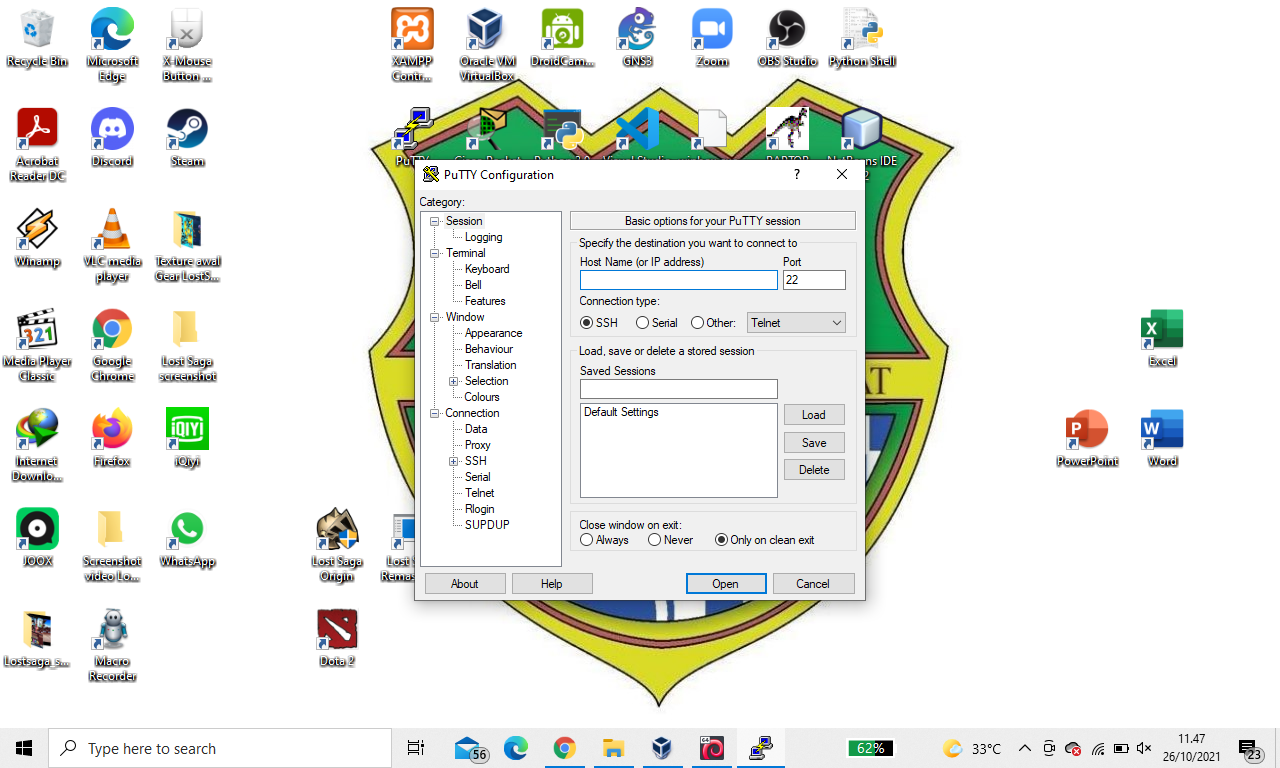Image resolution: width=1280 pixels, height=768 pixels.
Task: Select the Excel desktop icon
Action: (x=1162, y=338)
